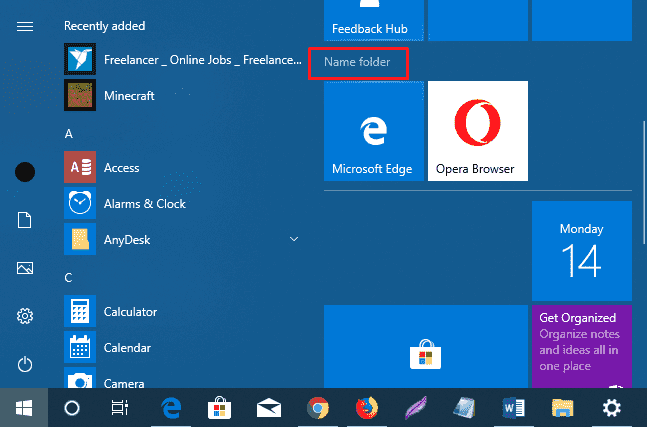This screenshot has height=427, width=647.
Task: Open Task View on the taskbar
Action: pos(120,408)
